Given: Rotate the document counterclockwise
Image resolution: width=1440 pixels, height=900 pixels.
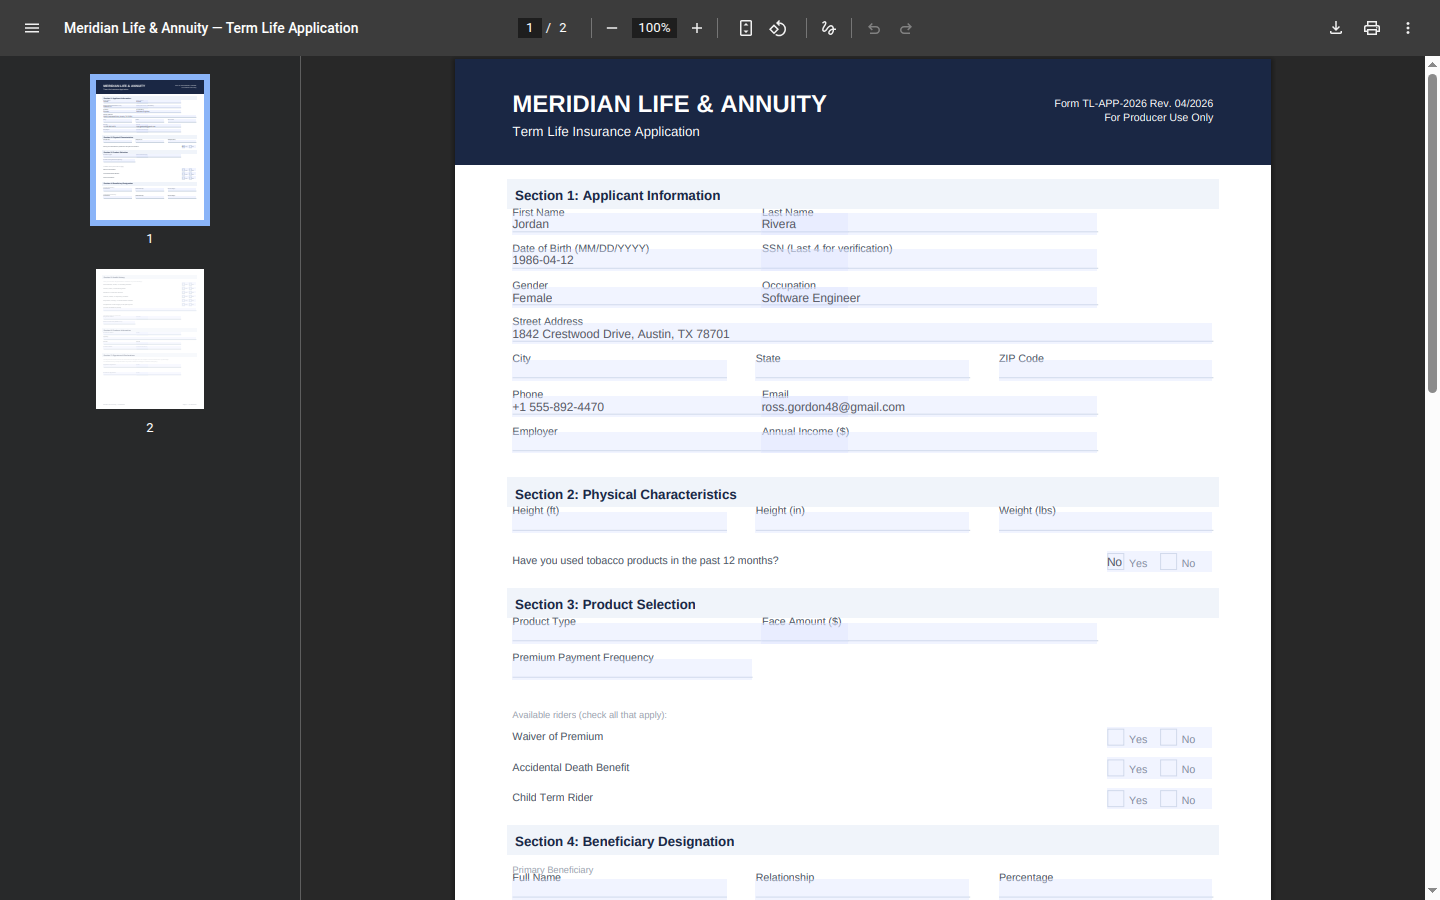Looking at the screenshot, I should (x=778, y=28).
